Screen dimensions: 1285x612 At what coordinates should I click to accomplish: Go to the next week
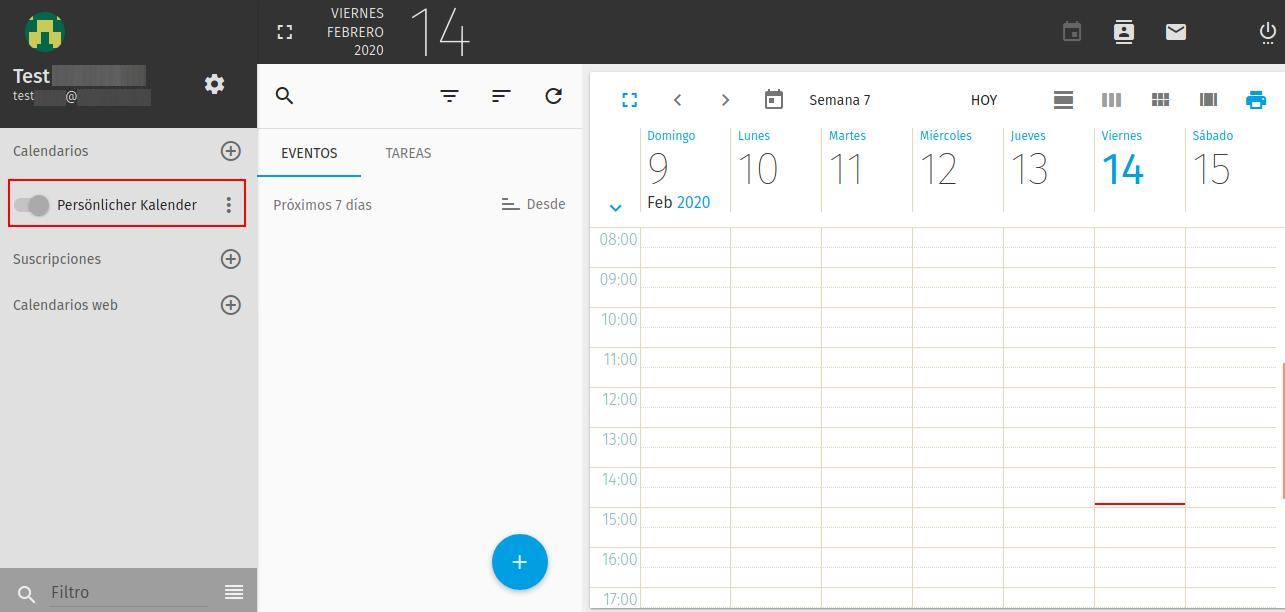click(x=725, y=100)
